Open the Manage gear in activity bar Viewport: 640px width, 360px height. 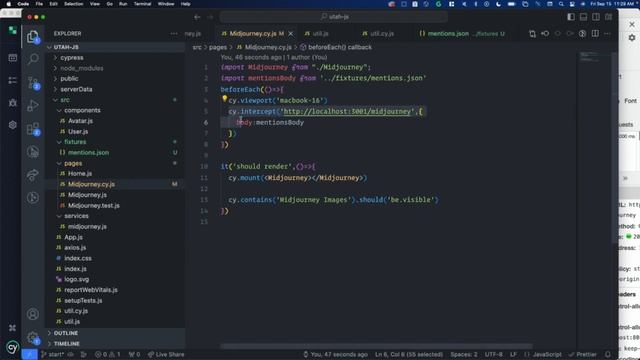pos(33,338)
